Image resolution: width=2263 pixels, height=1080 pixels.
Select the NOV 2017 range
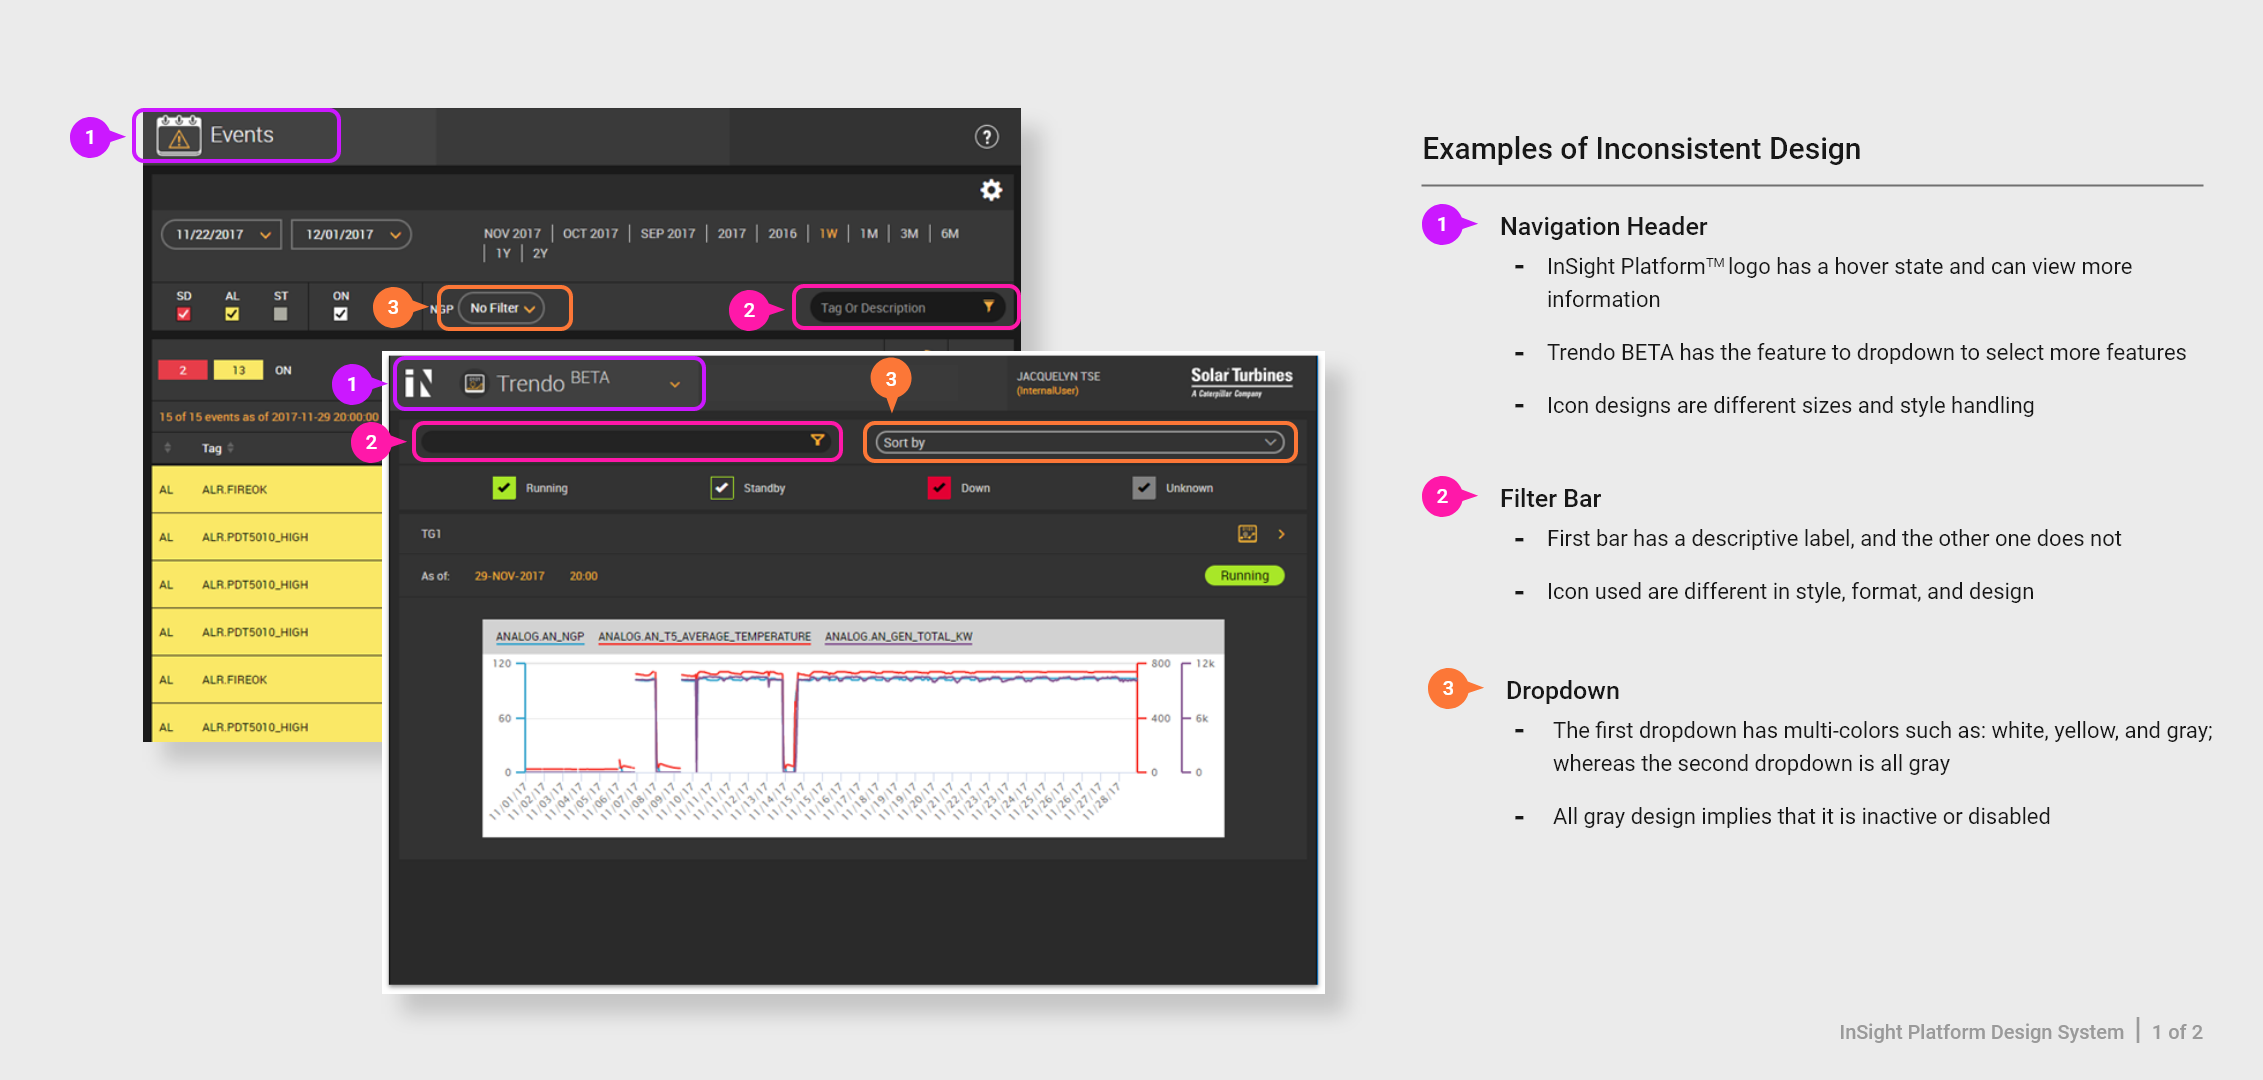tap(512, 233)
